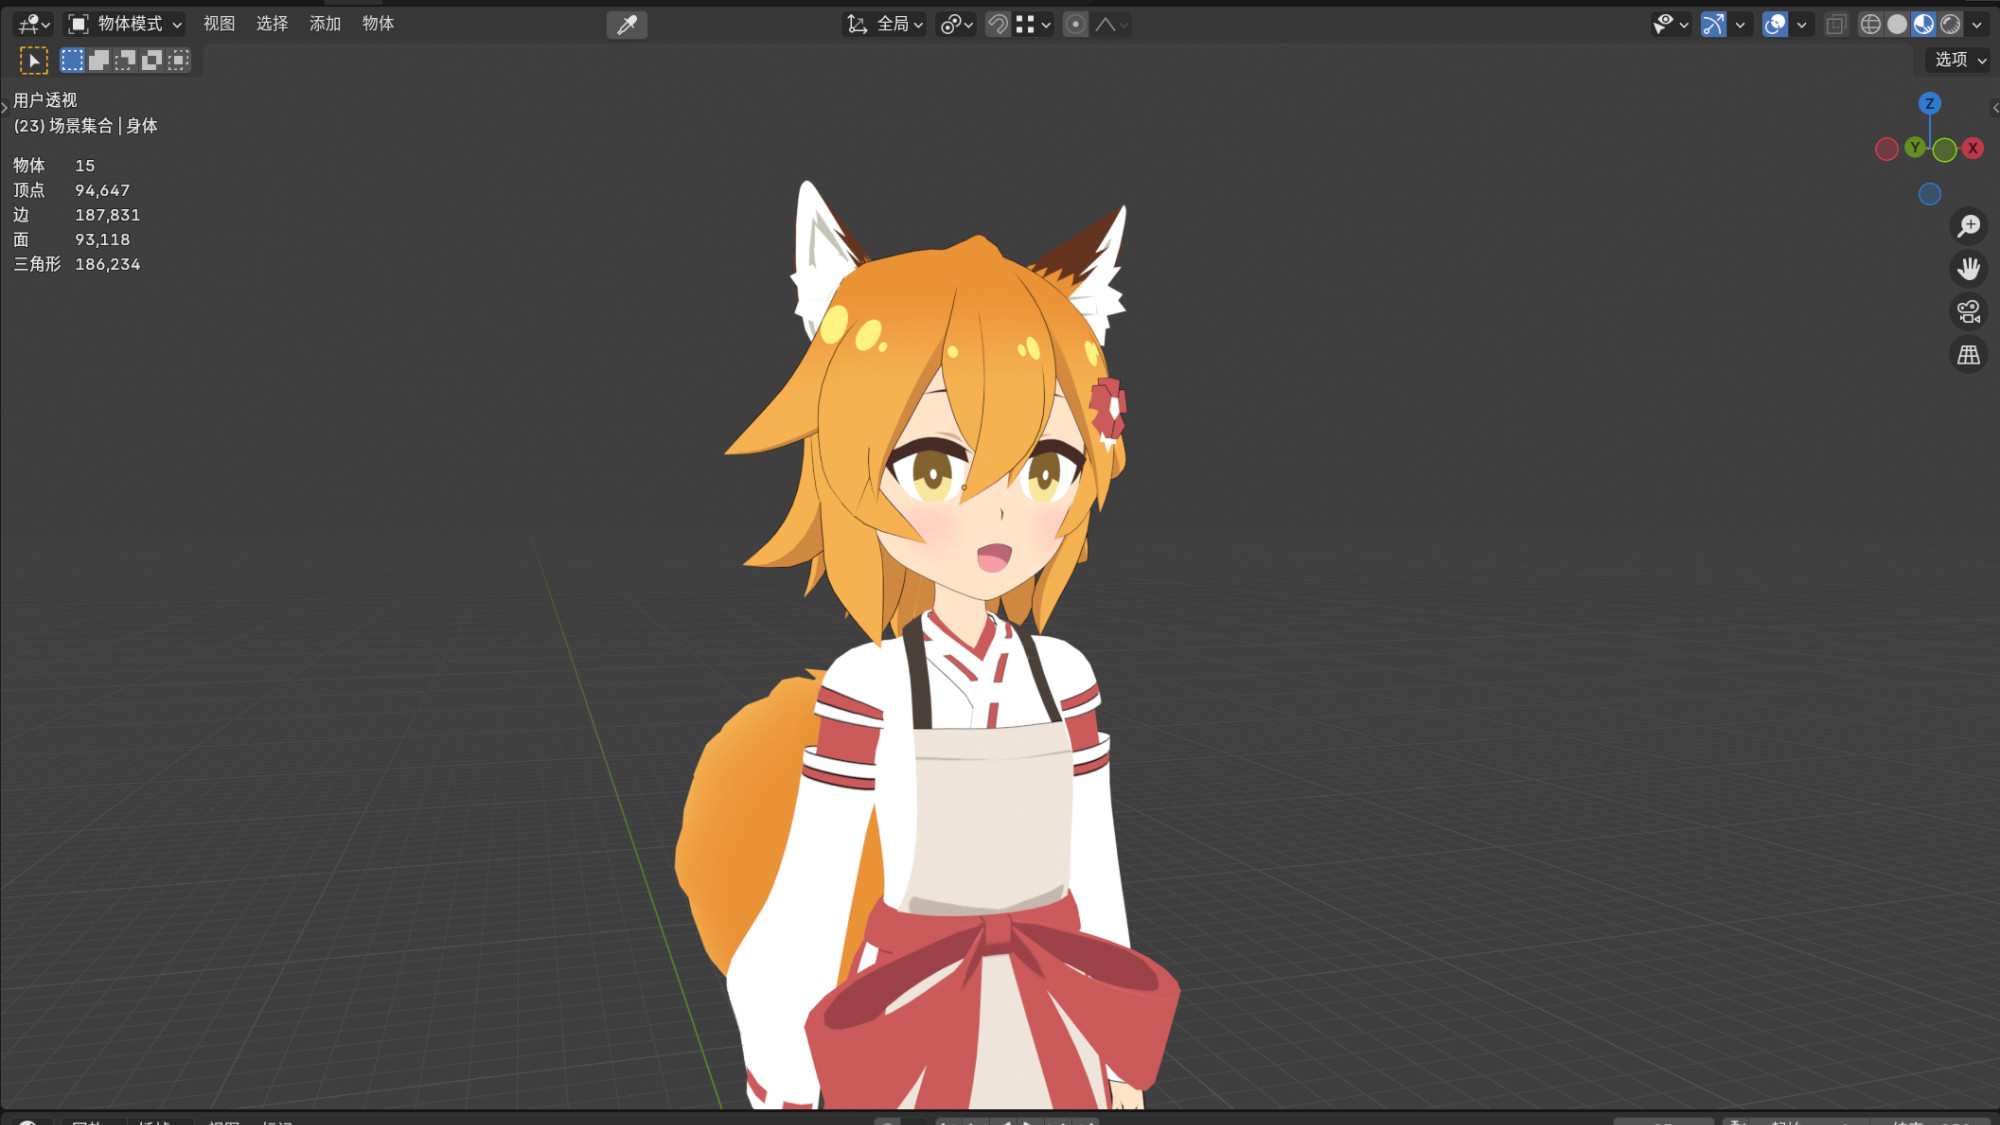The height and width of the screenshot is (1125, 2000).
Task: Click the eyedropper tool in the header
Action: pos(627,24)
